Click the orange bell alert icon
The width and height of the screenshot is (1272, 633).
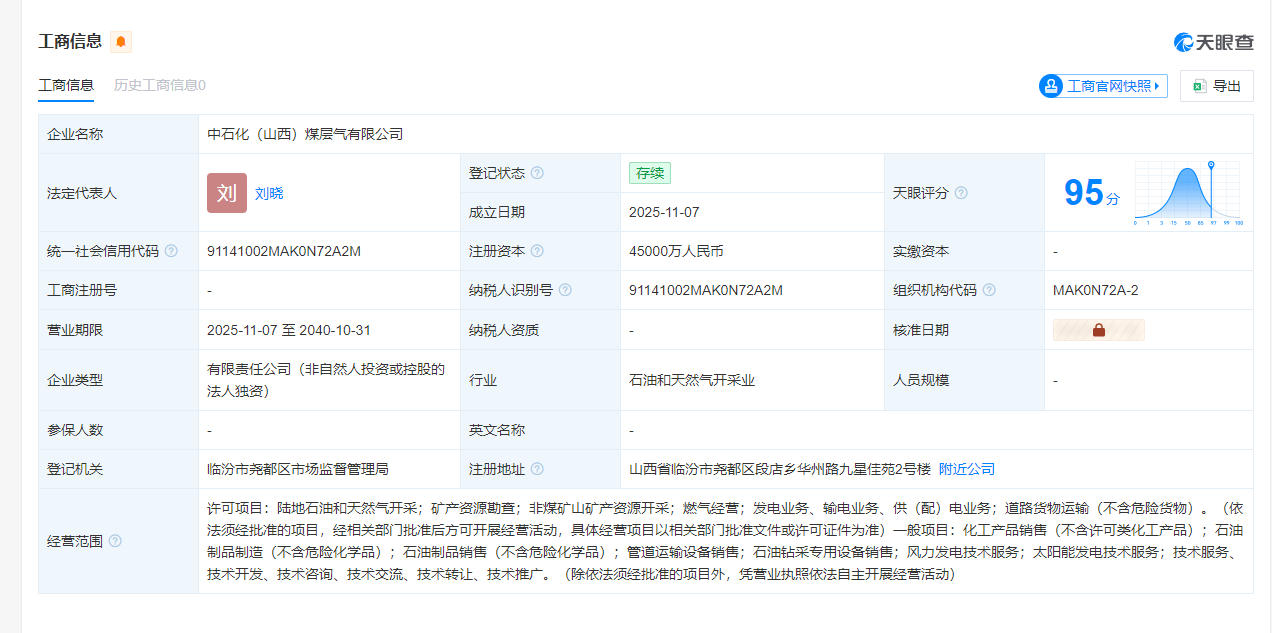121,42
